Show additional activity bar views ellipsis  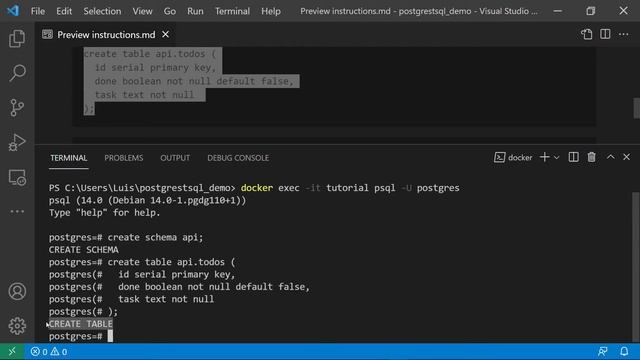(x=17, y=211)
